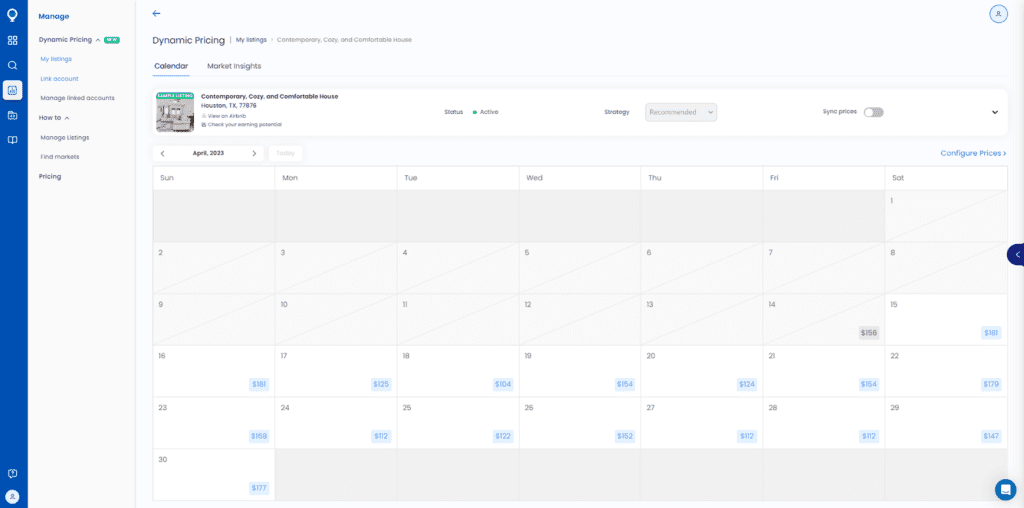Open the user profile avatar at top right
This screenshot has height=508, width=1024.
(x=998, y=14)
